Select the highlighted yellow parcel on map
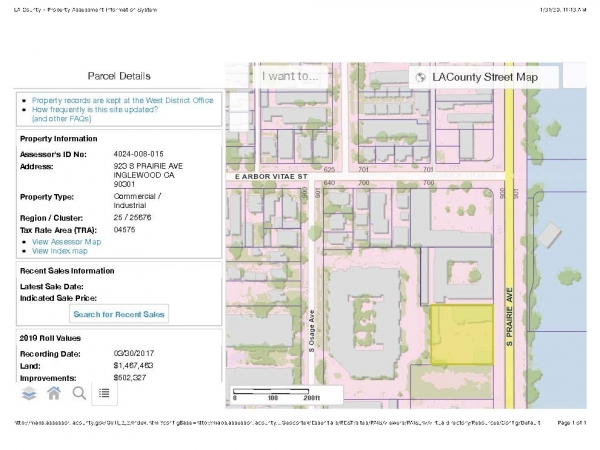This screenshot has width=600, height=450. click(462, 335)
